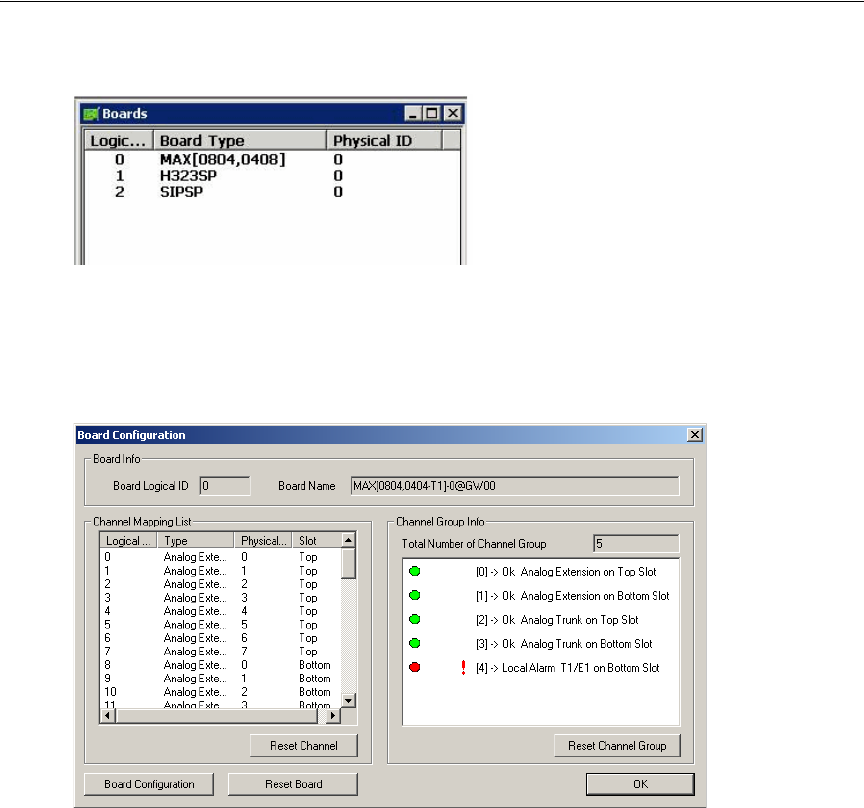Select '[3] -> Ok Analog Trunk on Bottom Slot'
The width and height of the screenshot is (864, 808).
coord(564,644)
